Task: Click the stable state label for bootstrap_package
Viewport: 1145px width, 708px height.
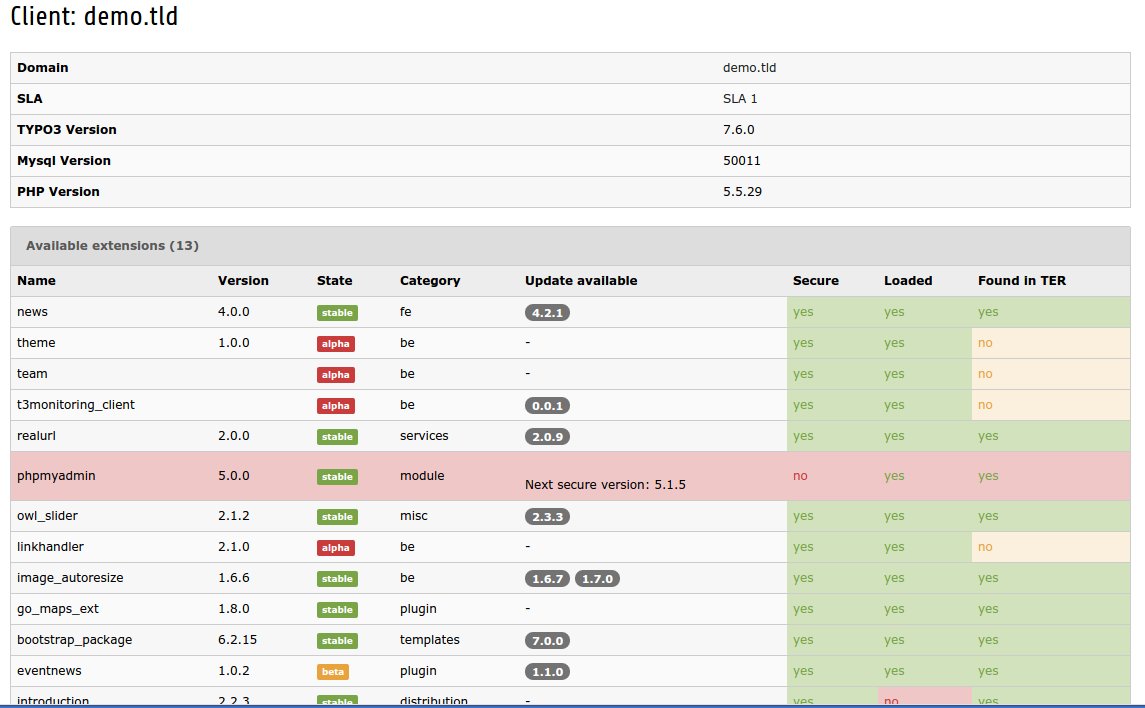Action: pos(337,641)
